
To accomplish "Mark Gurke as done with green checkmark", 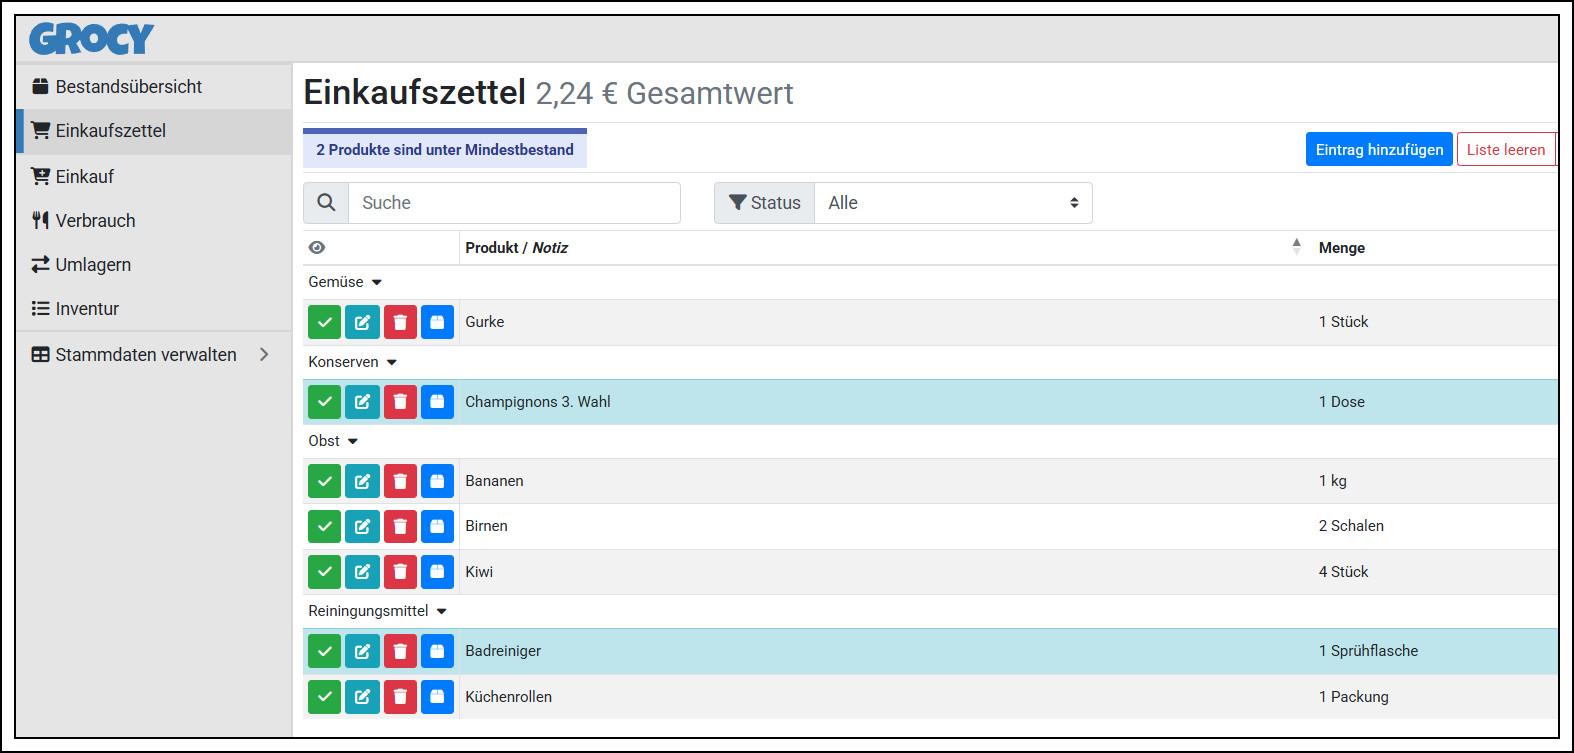I will pos(324,322).
